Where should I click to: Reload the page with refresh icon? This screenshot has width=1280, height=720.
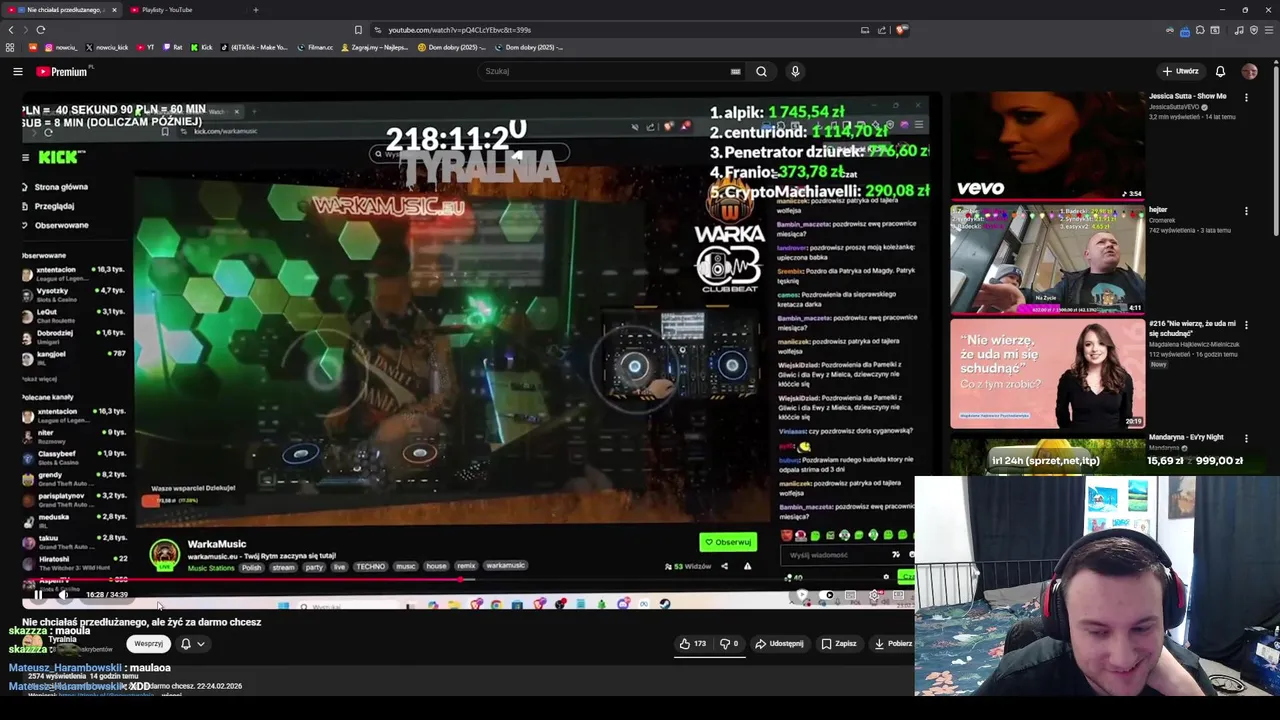(x=40, y=30)
